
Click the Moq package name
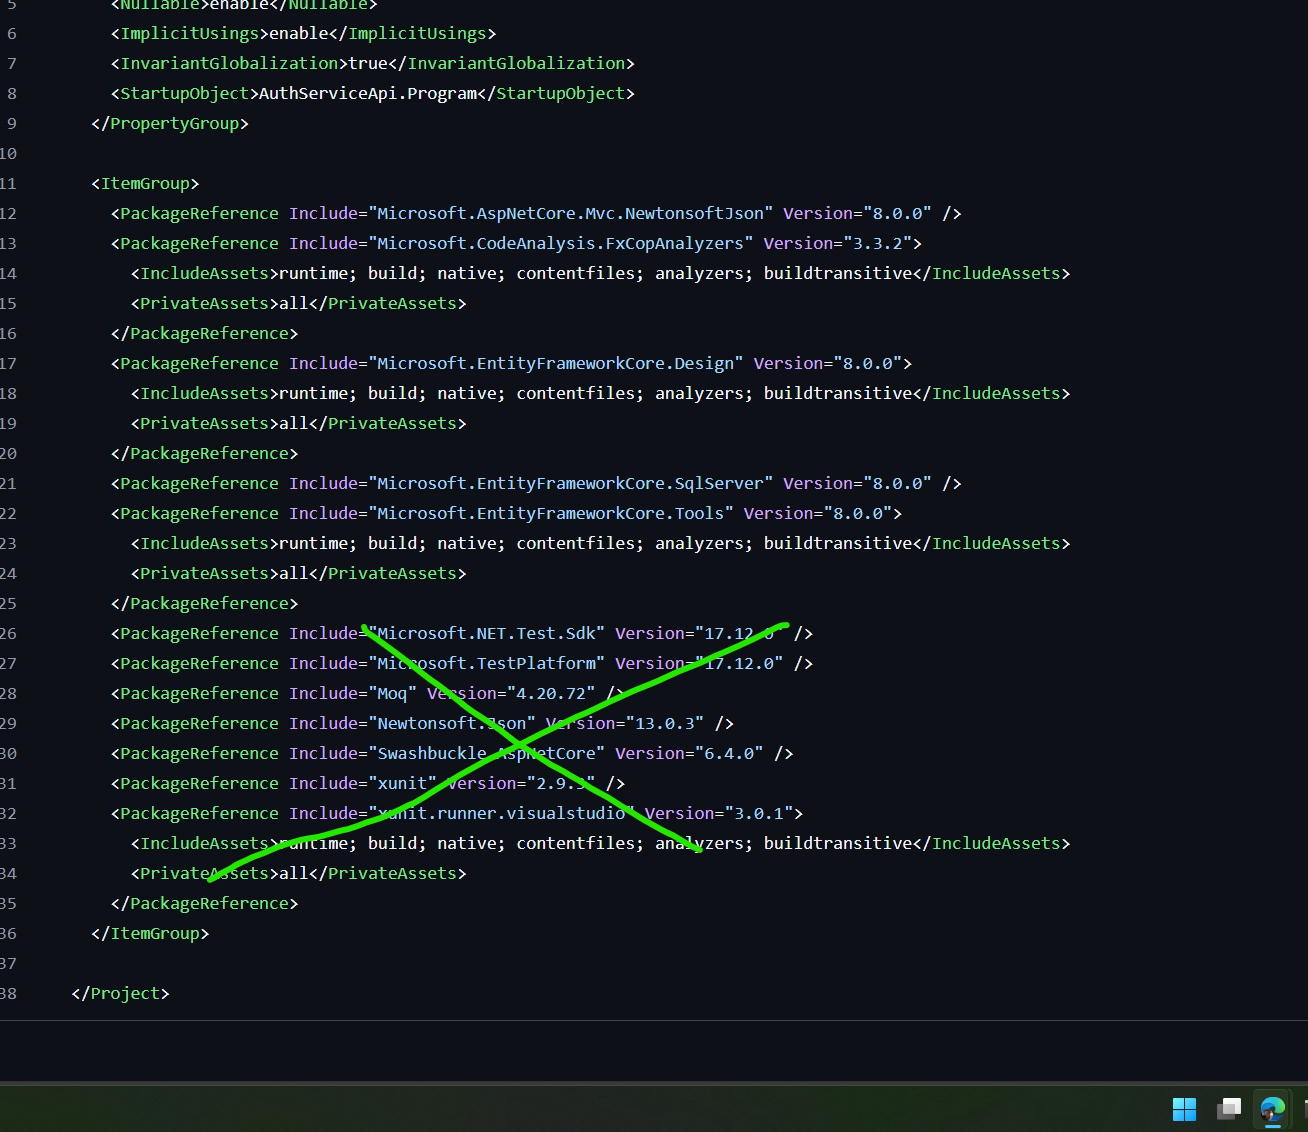tap(393, 693)
